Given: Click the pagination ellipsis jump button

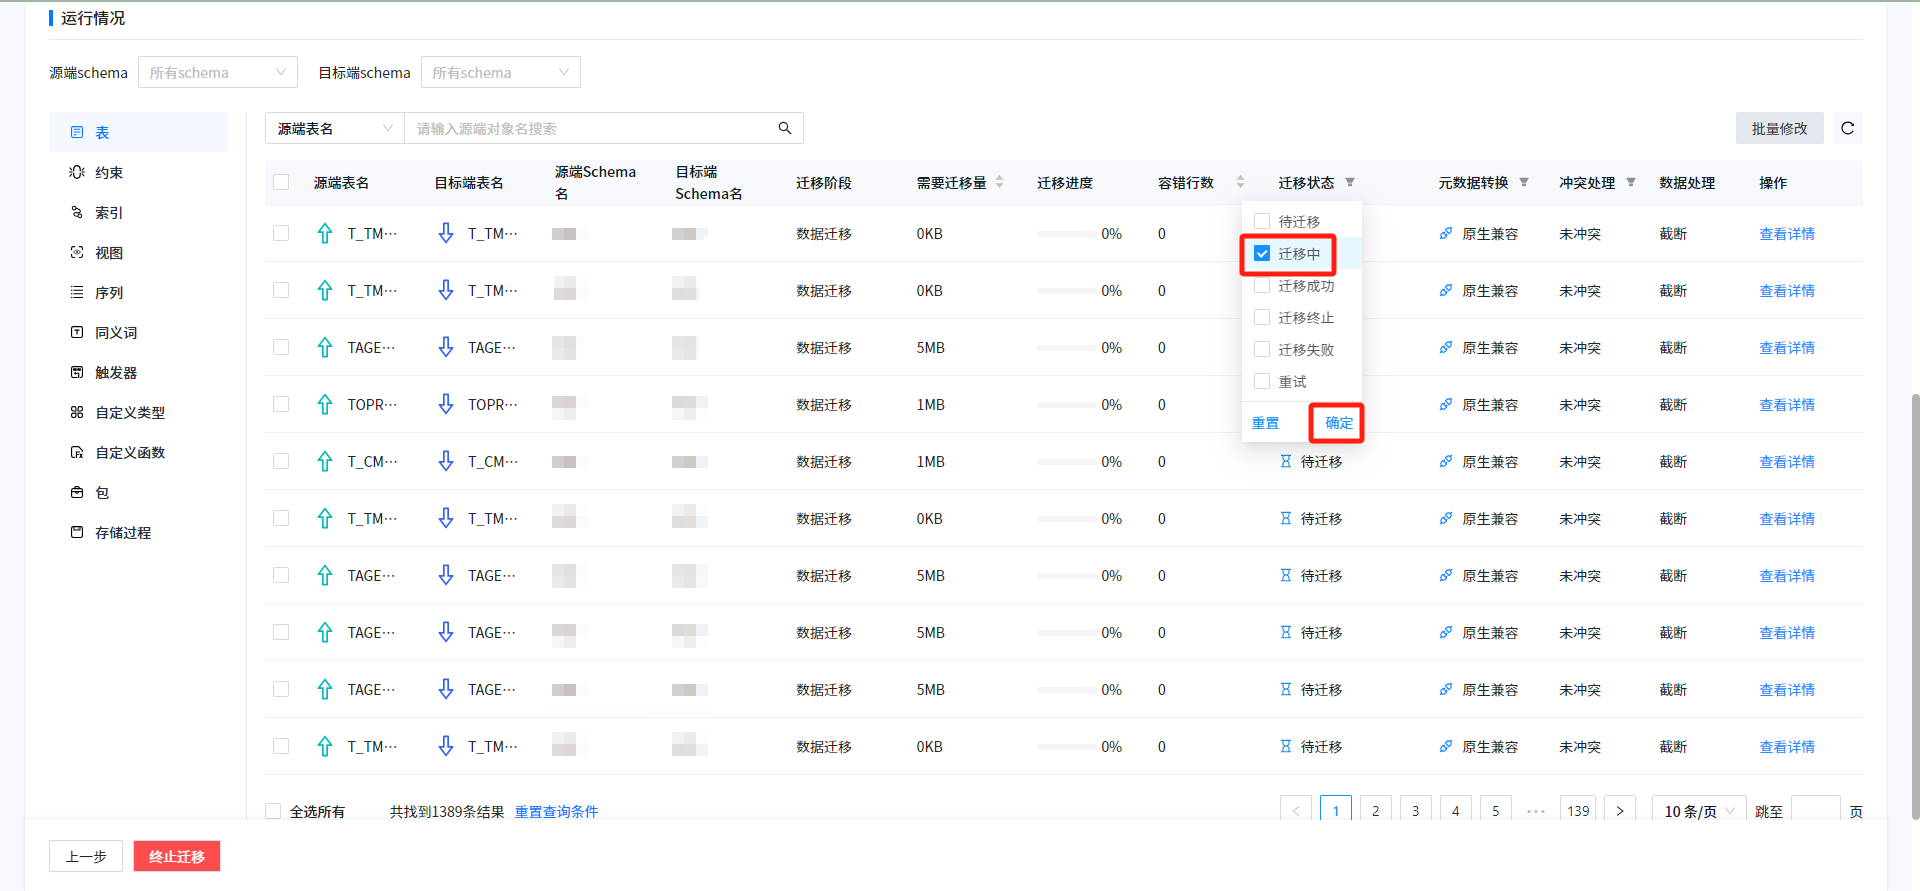Looking at the screenshot, I should (x=1536, y=811).
